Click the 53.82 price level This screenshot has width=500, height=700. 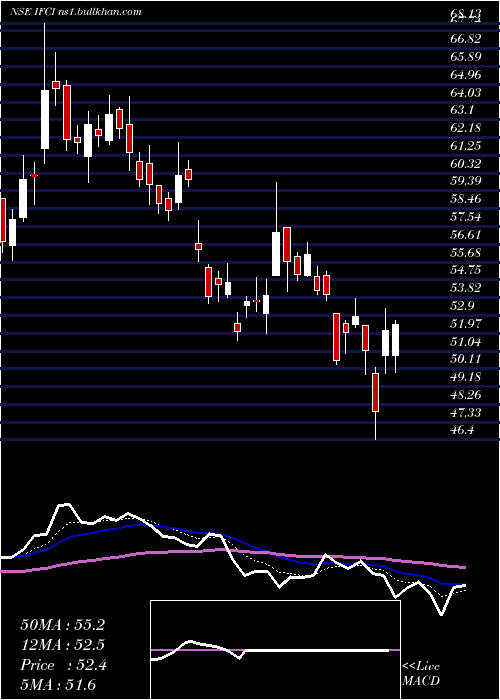click(466, 288)
